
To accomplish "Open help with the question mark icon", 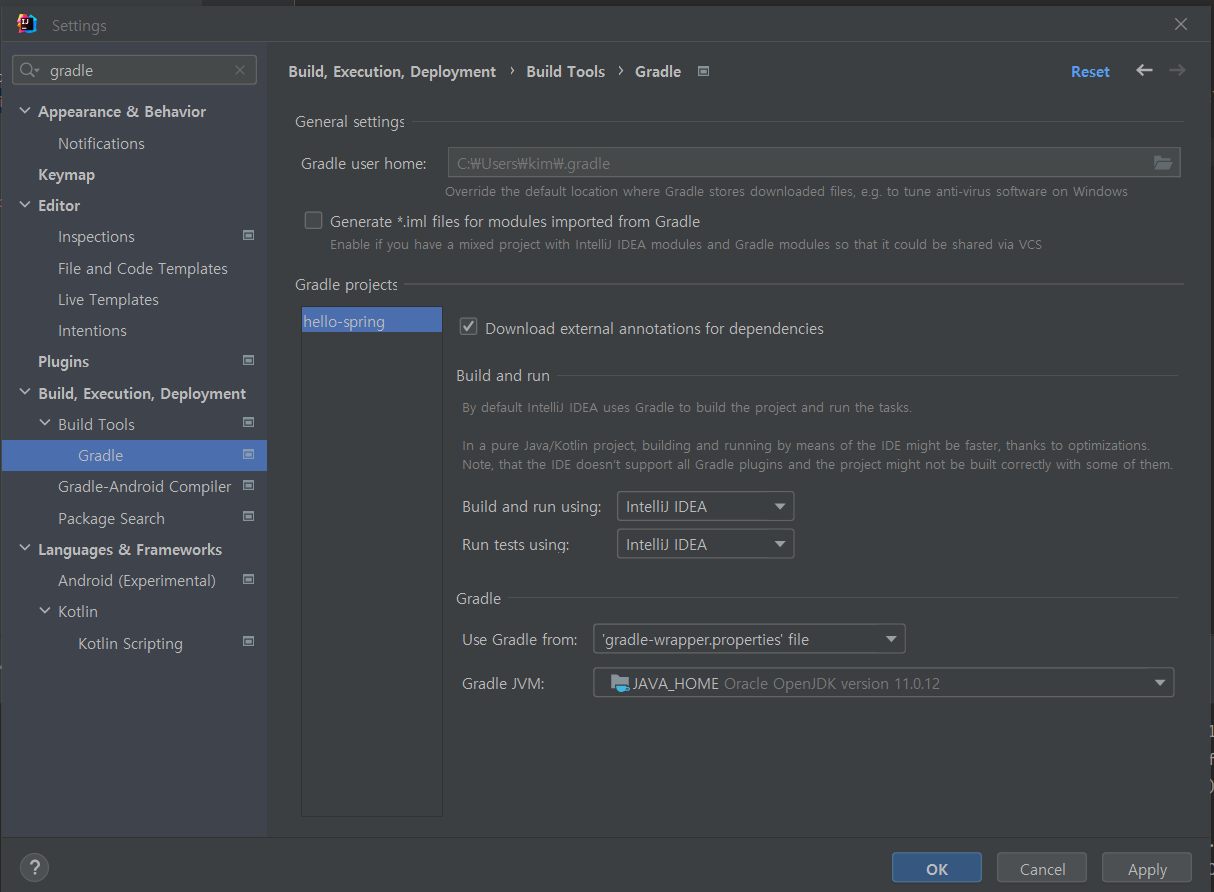I will 34,867.
